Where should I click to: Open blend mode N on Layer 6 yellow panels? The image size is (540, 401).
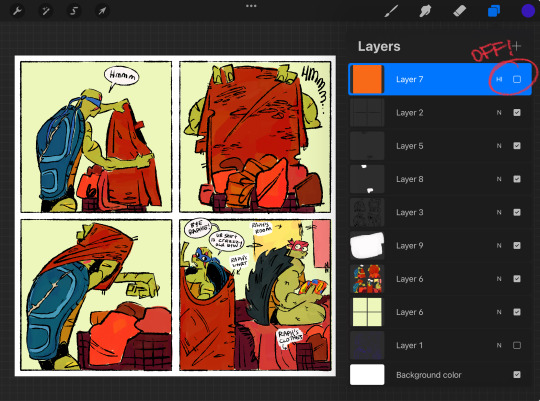499,312
